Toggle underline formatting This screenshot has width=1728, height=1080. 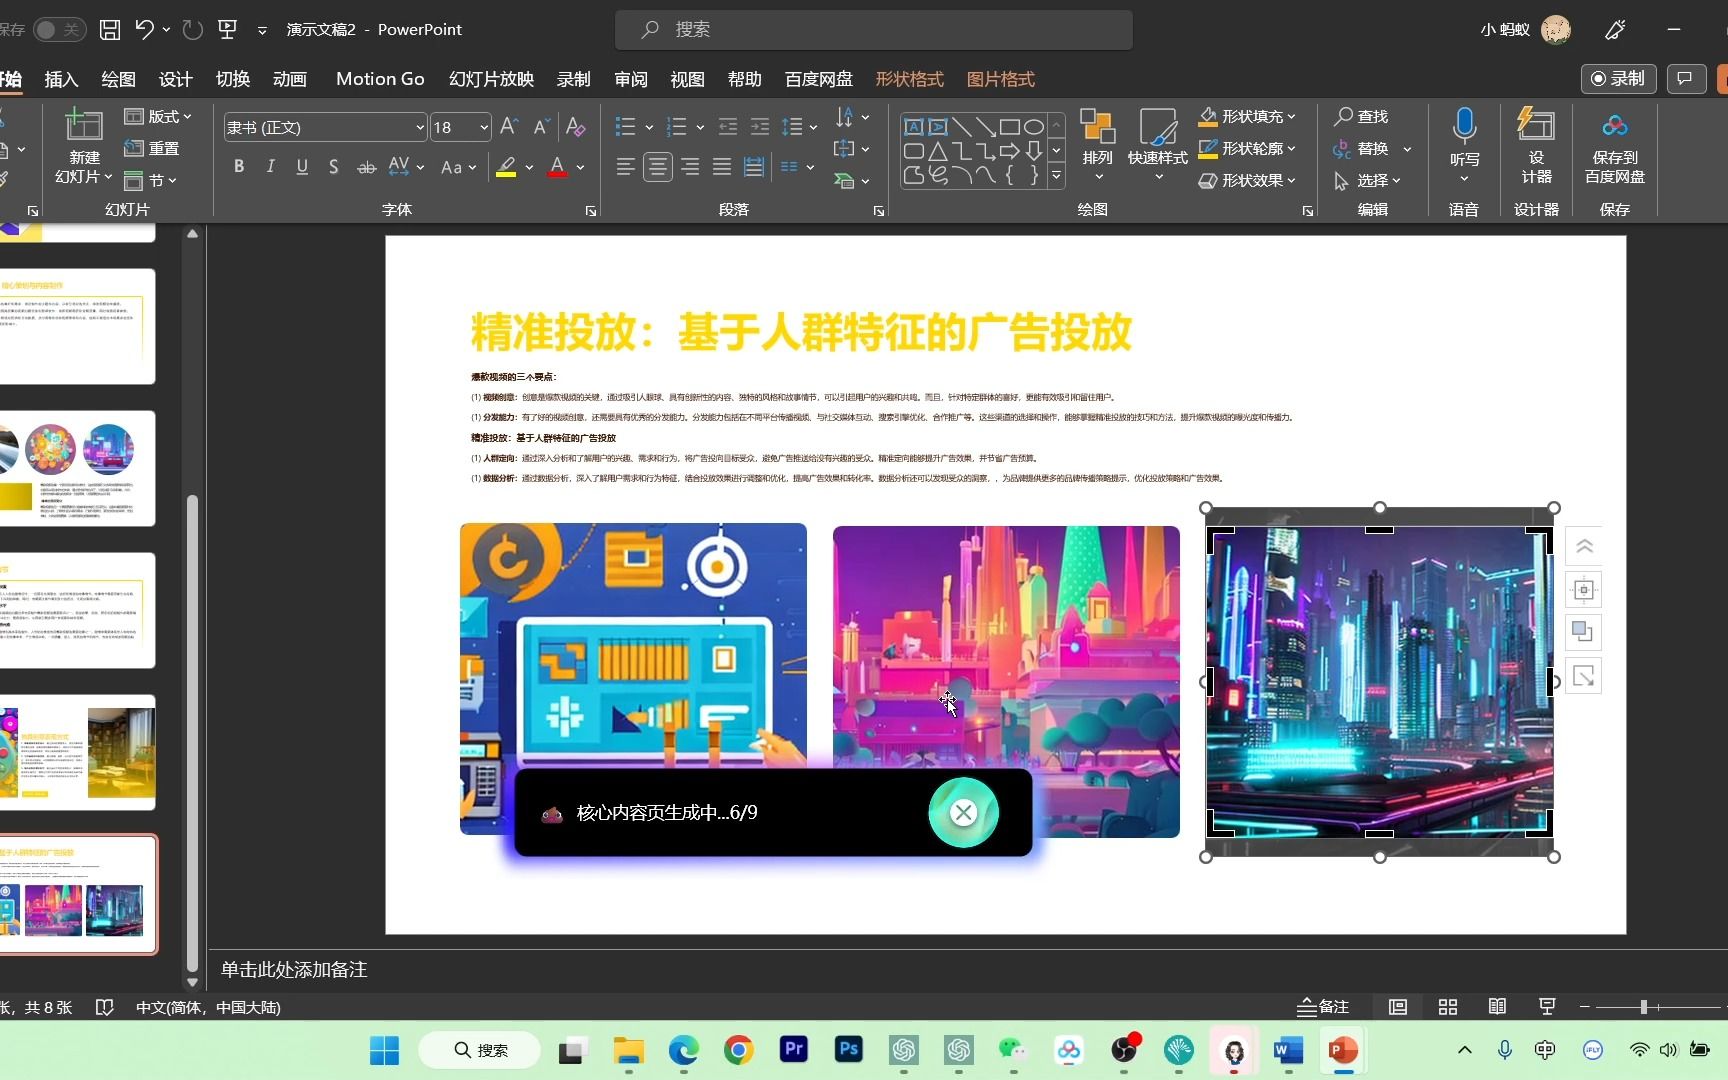click(302, 167)
